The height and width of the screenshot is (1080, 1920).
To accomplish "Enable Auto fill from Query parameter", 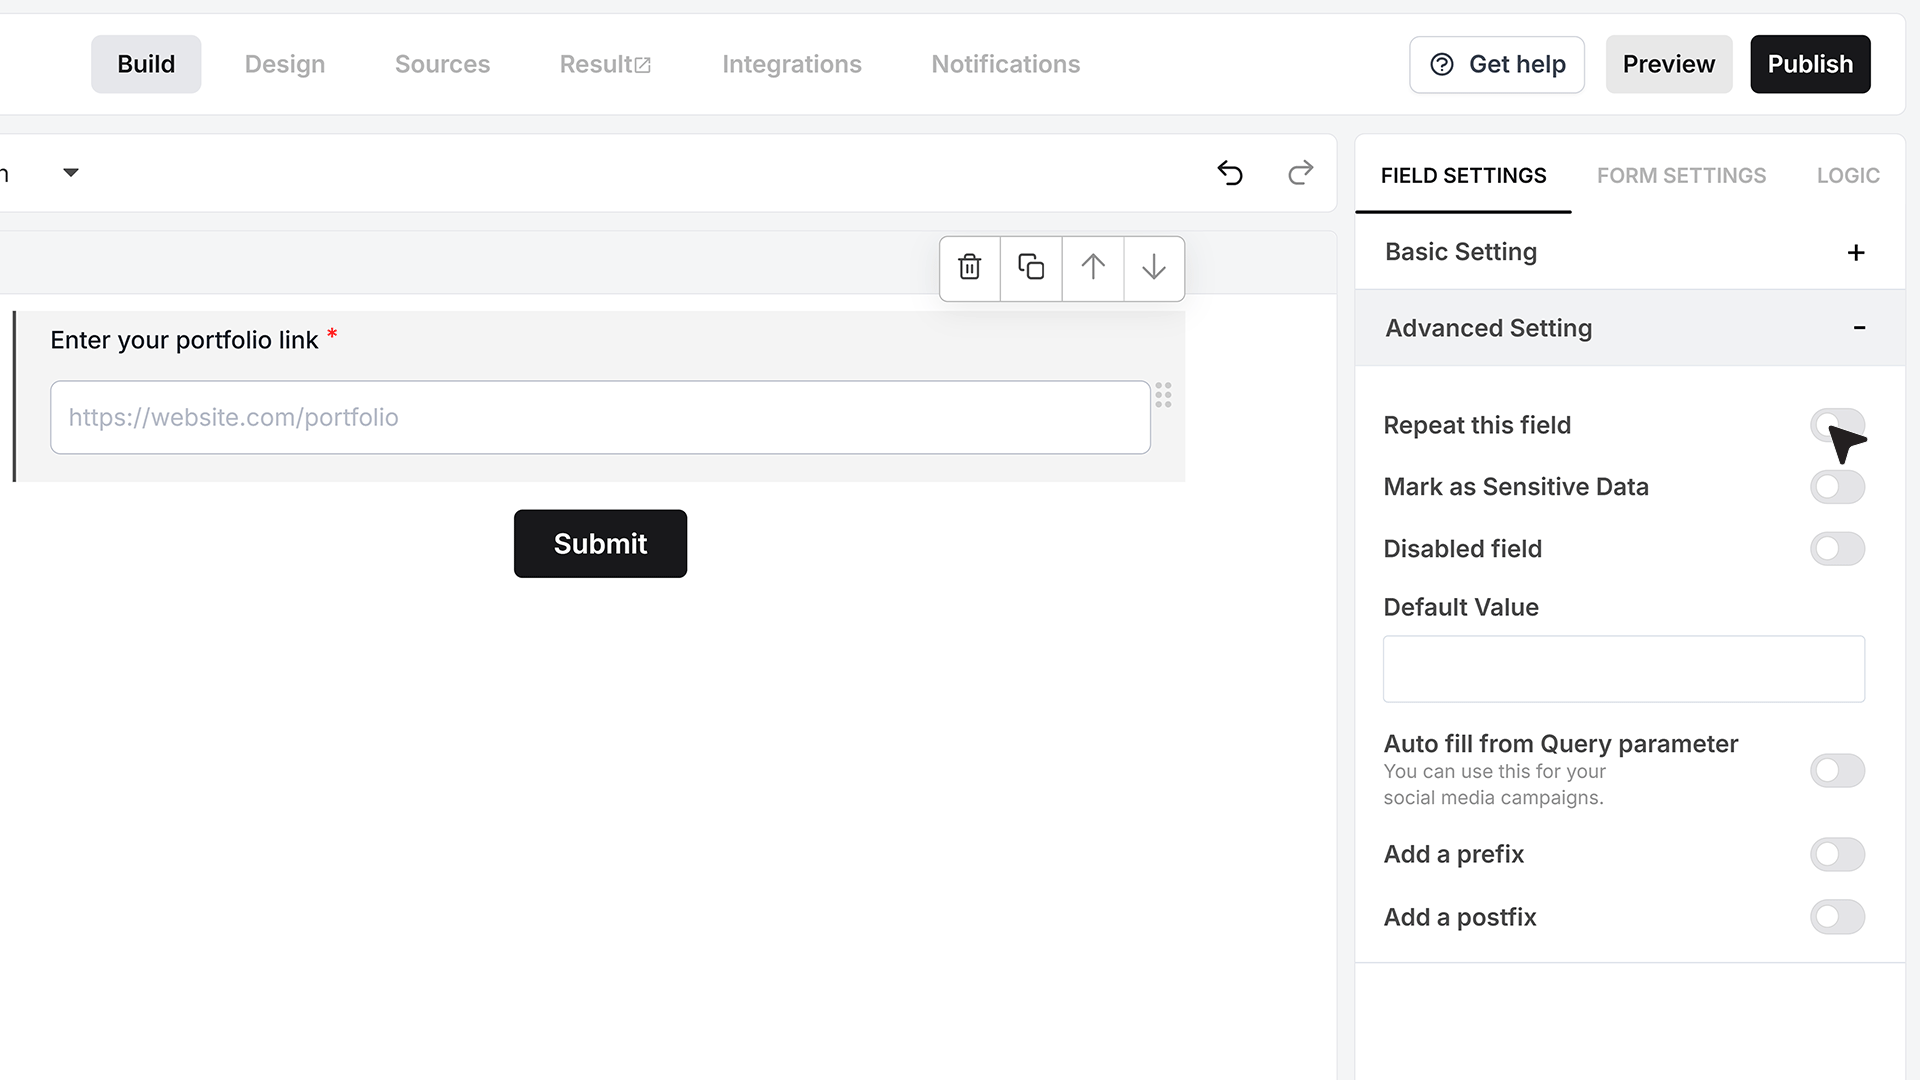I will pos(1837,771).
